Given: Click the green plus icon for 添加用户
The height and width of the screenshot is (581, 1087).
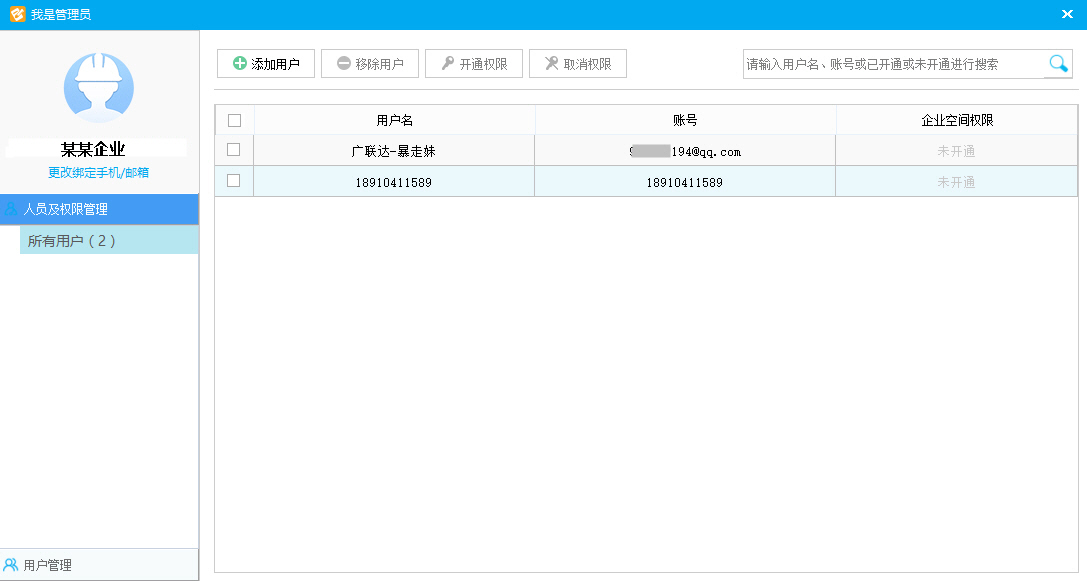Looking at the screenshot, I should click(x=240, y=64).
